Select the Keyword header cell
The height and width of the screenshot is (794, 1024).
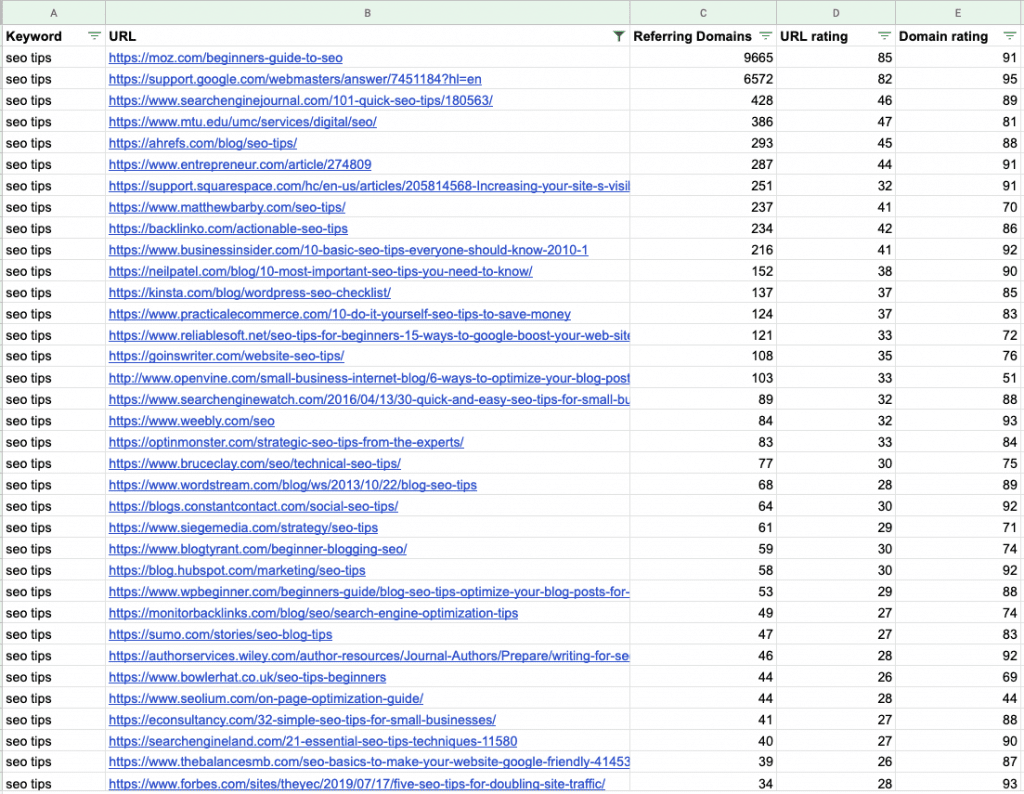pyautogui.click(x=53, y=37)
